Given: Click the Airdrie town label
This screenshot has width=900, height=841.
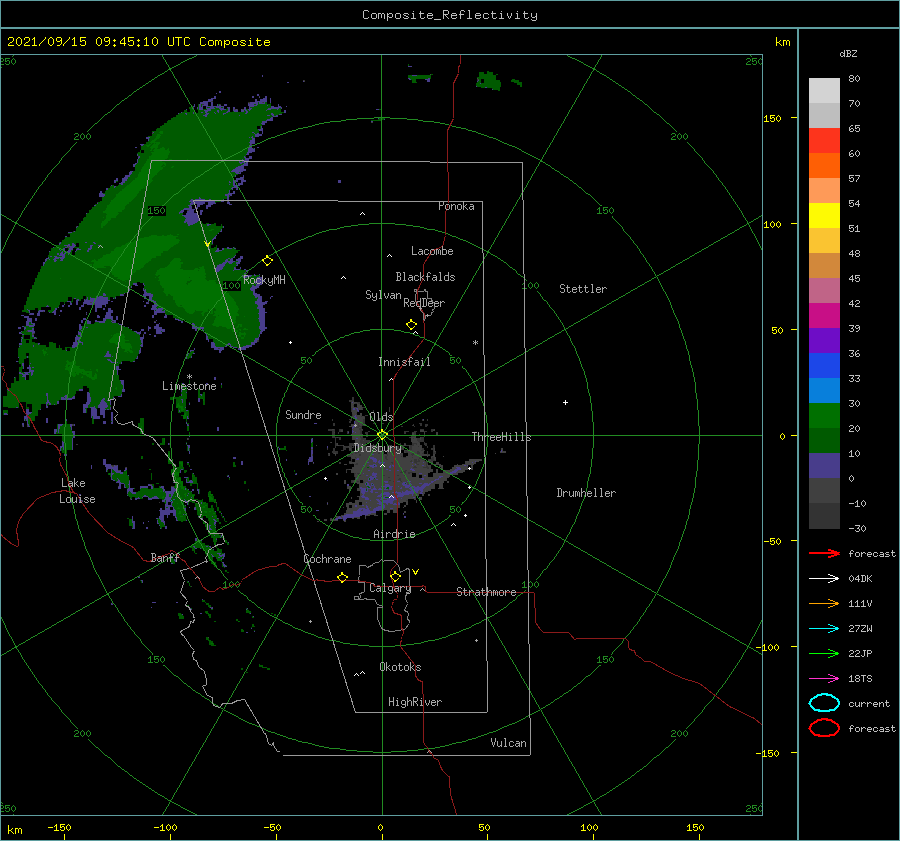Looking at the screenshot, I should (394, 534).
